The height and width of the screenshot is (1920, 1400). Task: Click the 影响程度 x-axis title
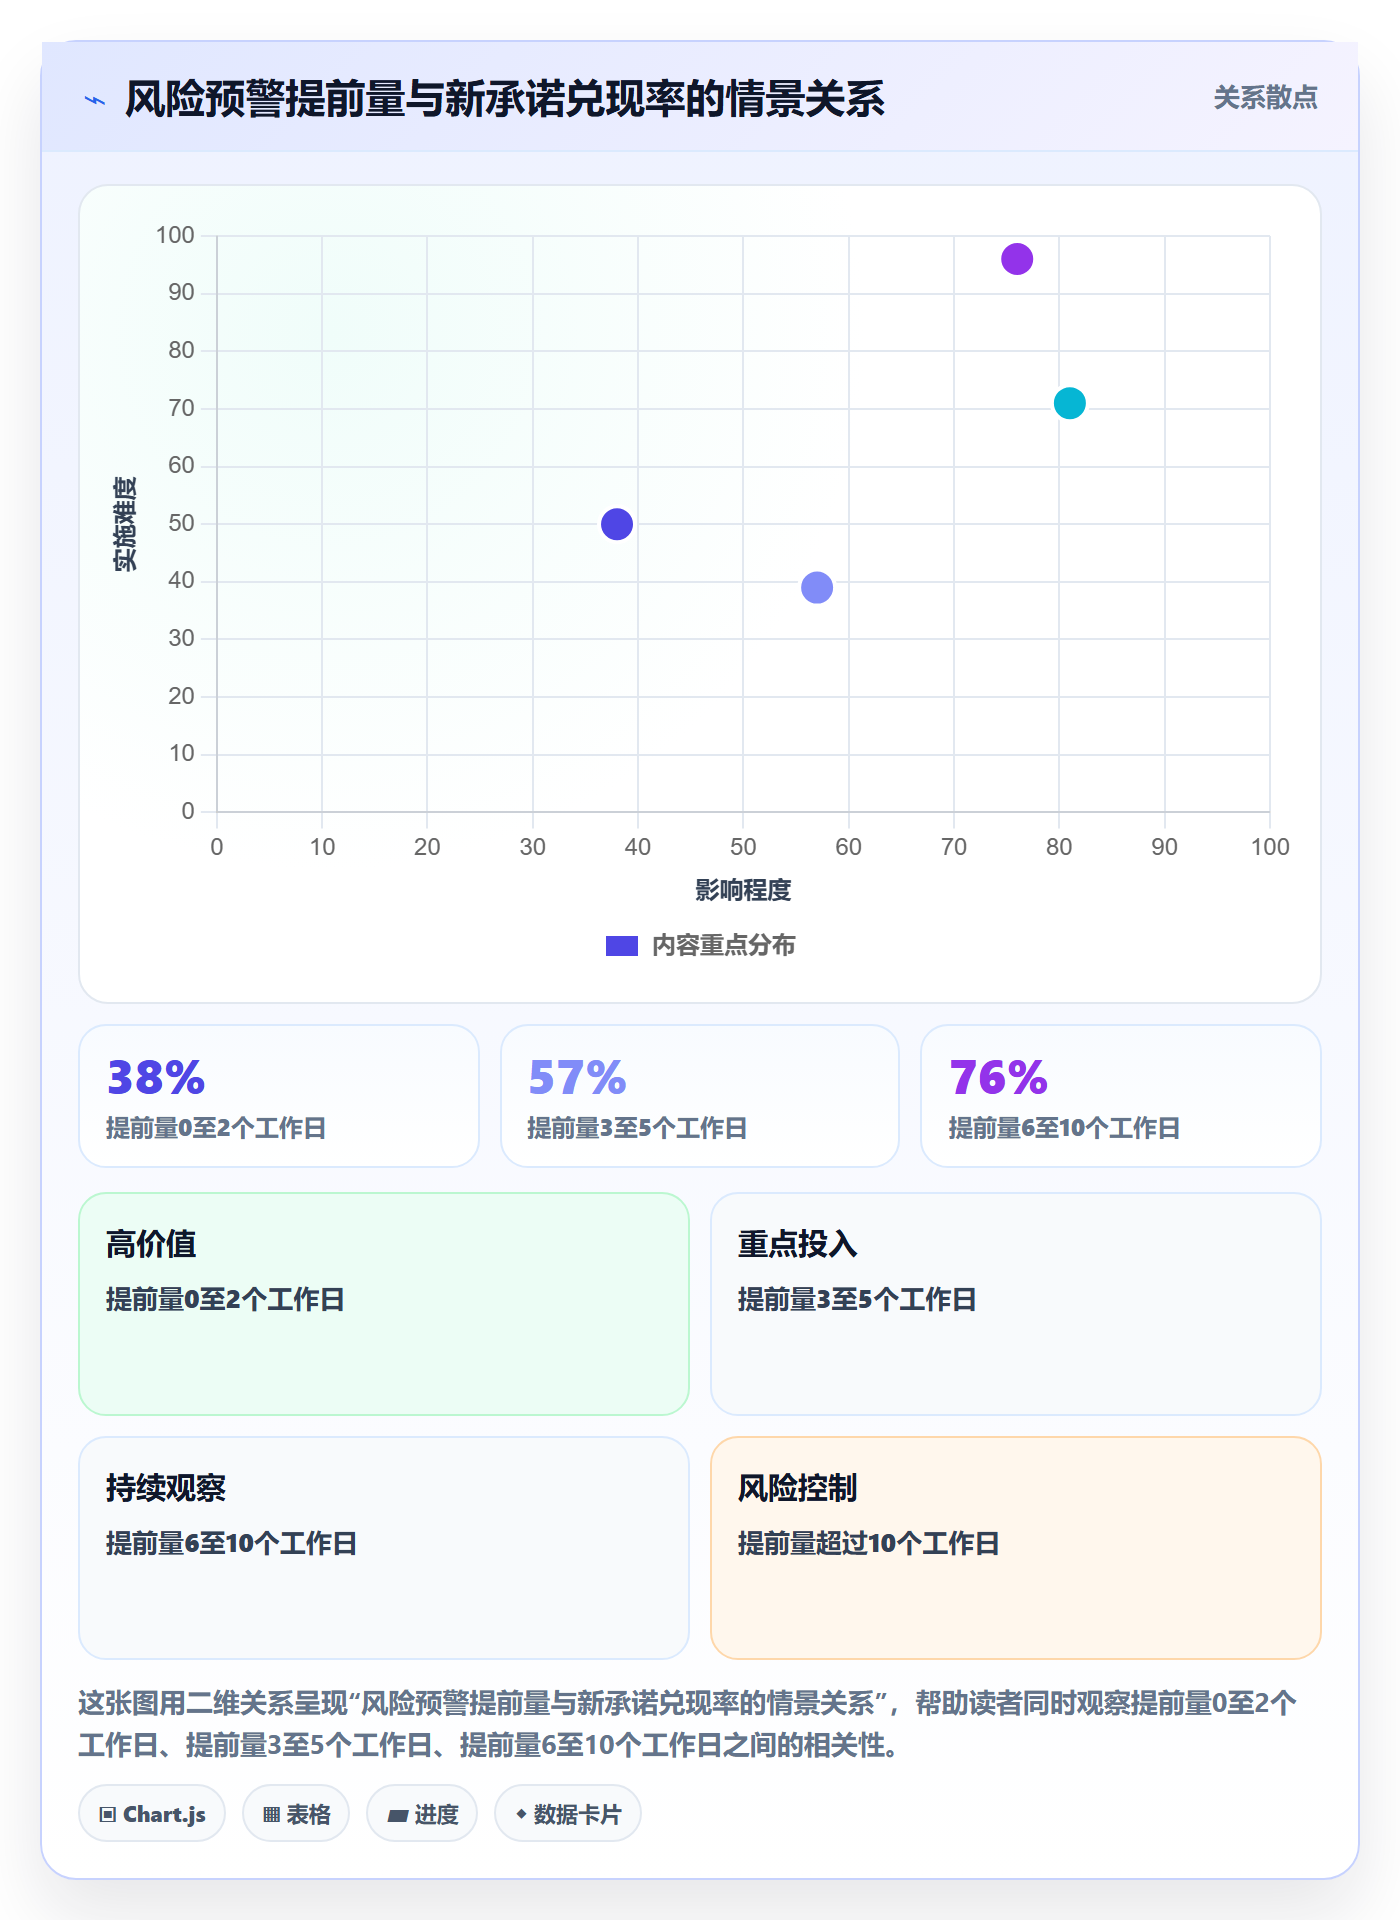point(743,890)
